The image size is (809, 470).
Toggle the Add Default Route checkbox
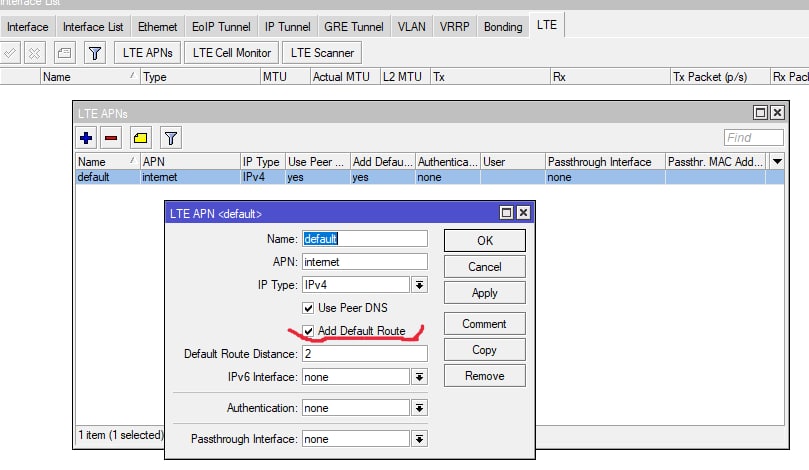click(308, 331)
